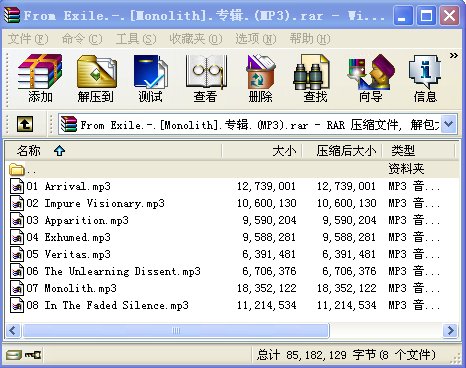This screenshot has height=368, width=466.
Task: Click MP3 icon of 05 Veritas
Action: click(x=17, y=254)
